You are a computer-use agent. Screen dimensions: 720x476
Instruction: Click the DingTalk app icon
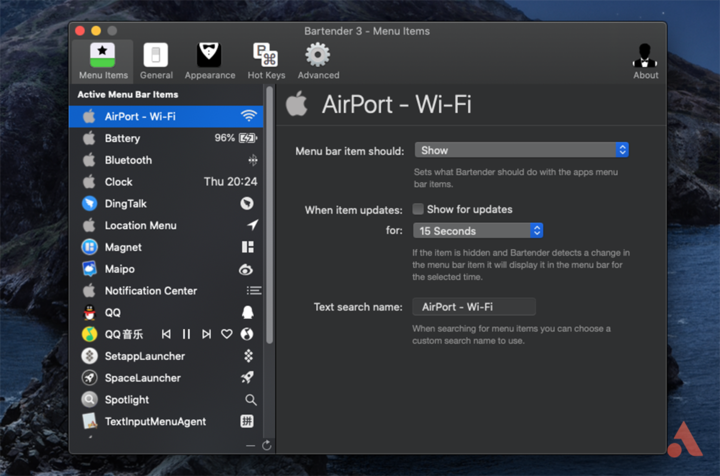point(89,203)
